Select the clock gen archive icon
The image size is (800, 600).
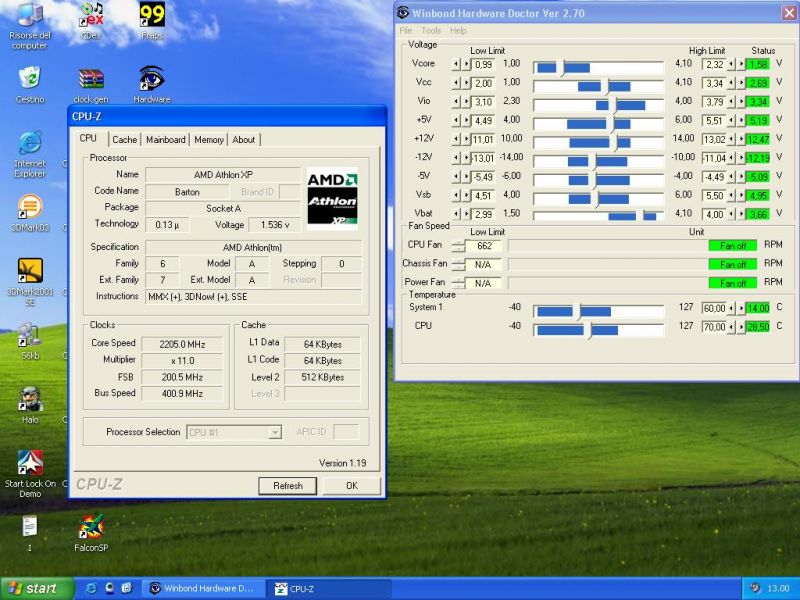[x=91, y=86]
